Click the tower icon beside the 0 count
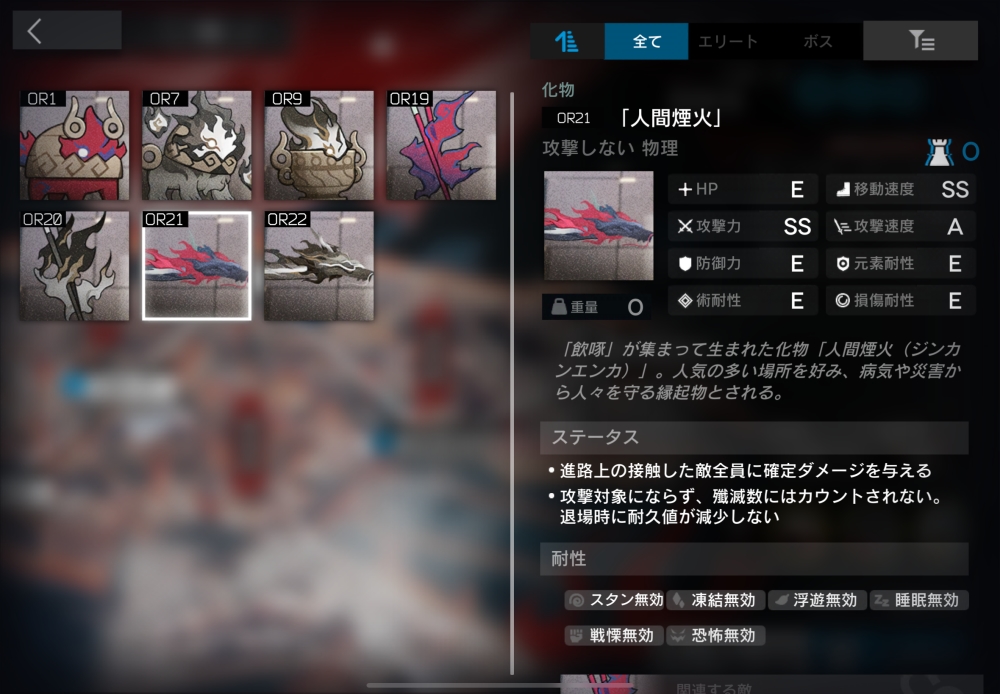Screen dimensions: 1000x694 point(939,152)
